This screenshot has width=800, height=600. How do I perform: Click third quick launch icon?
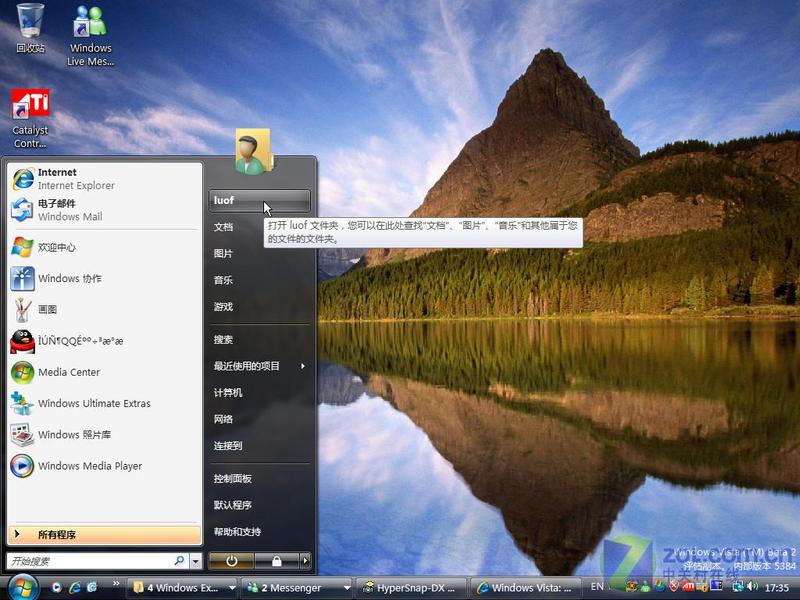point(92,588)
